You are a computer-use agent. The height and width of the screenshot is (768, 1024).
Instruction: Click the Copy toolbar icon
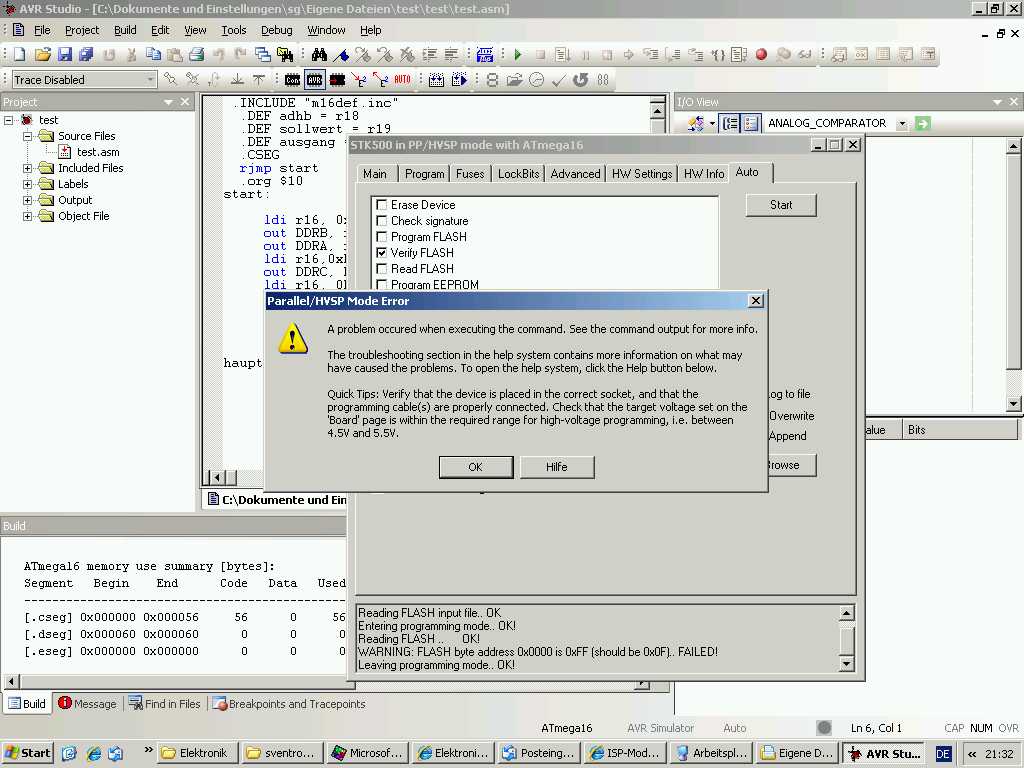pyautogui.click(x=153, y=55)
